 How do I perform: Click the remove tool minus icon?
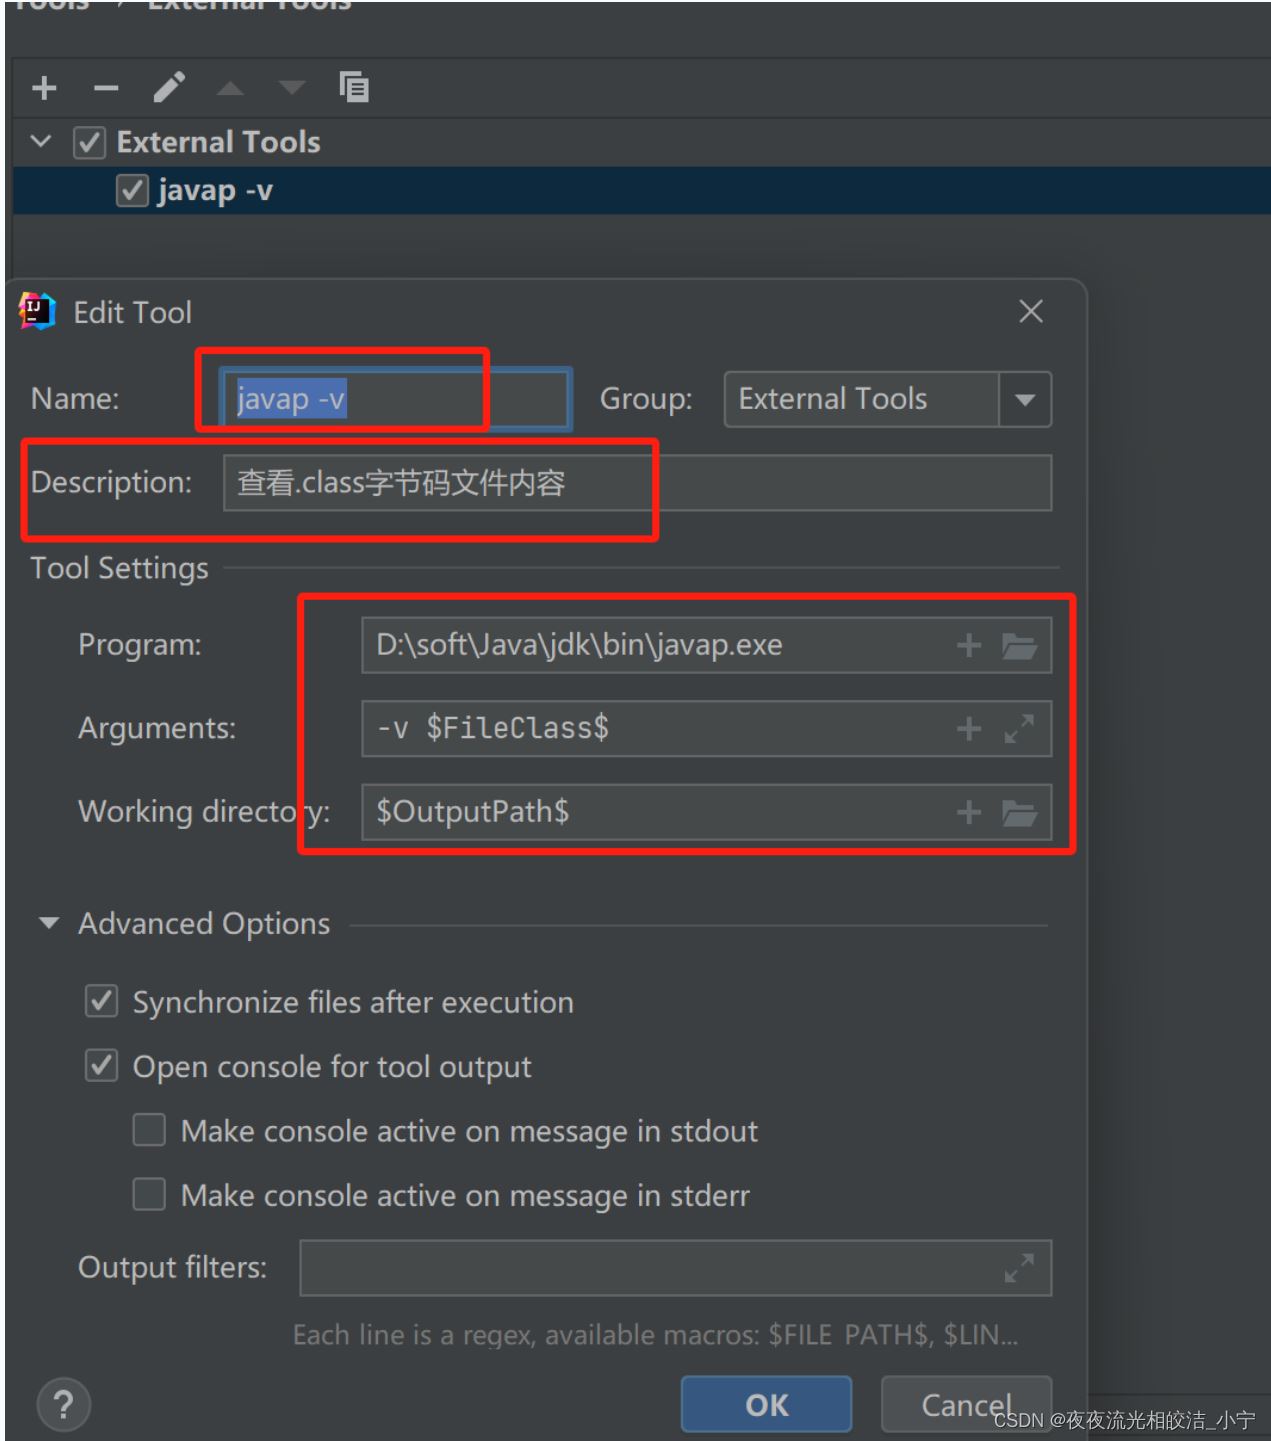[x=106, y=88]
